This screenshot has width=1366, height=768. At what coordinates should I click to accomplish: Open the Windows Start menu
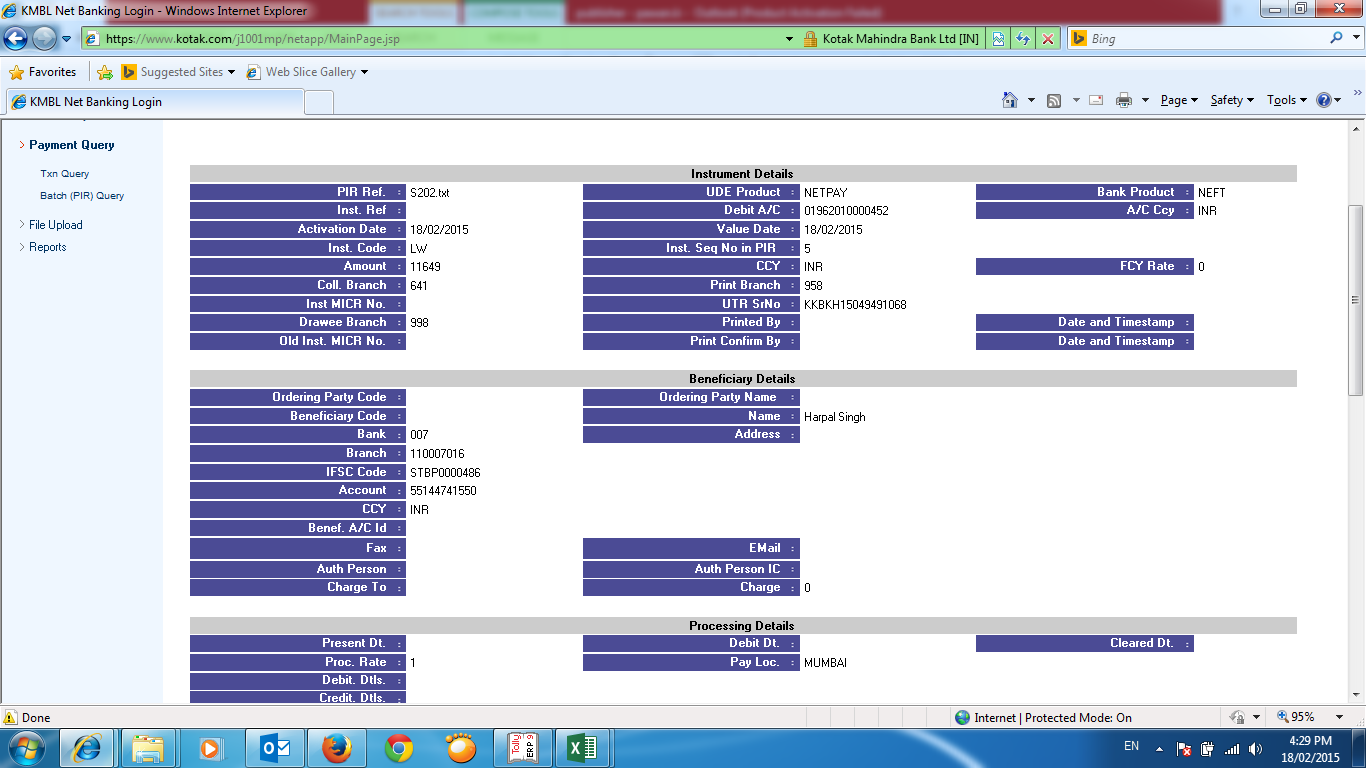(26, 748)
